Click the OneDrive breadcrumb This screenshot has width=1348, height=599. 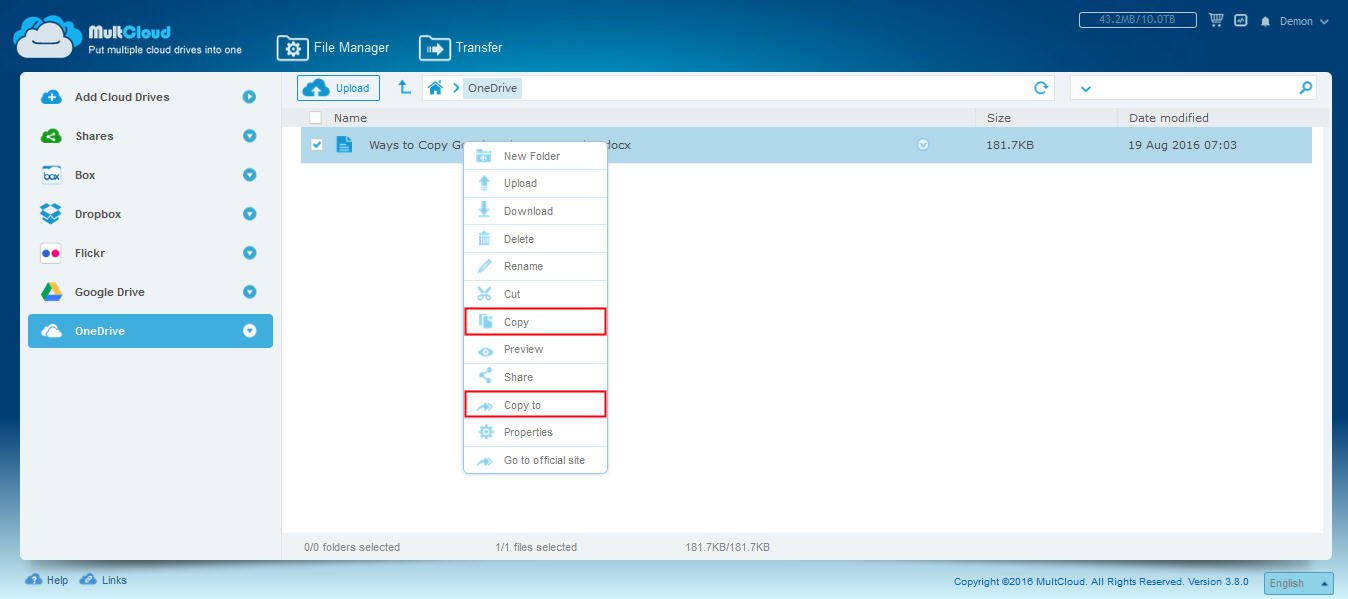[x=492, y=88]
